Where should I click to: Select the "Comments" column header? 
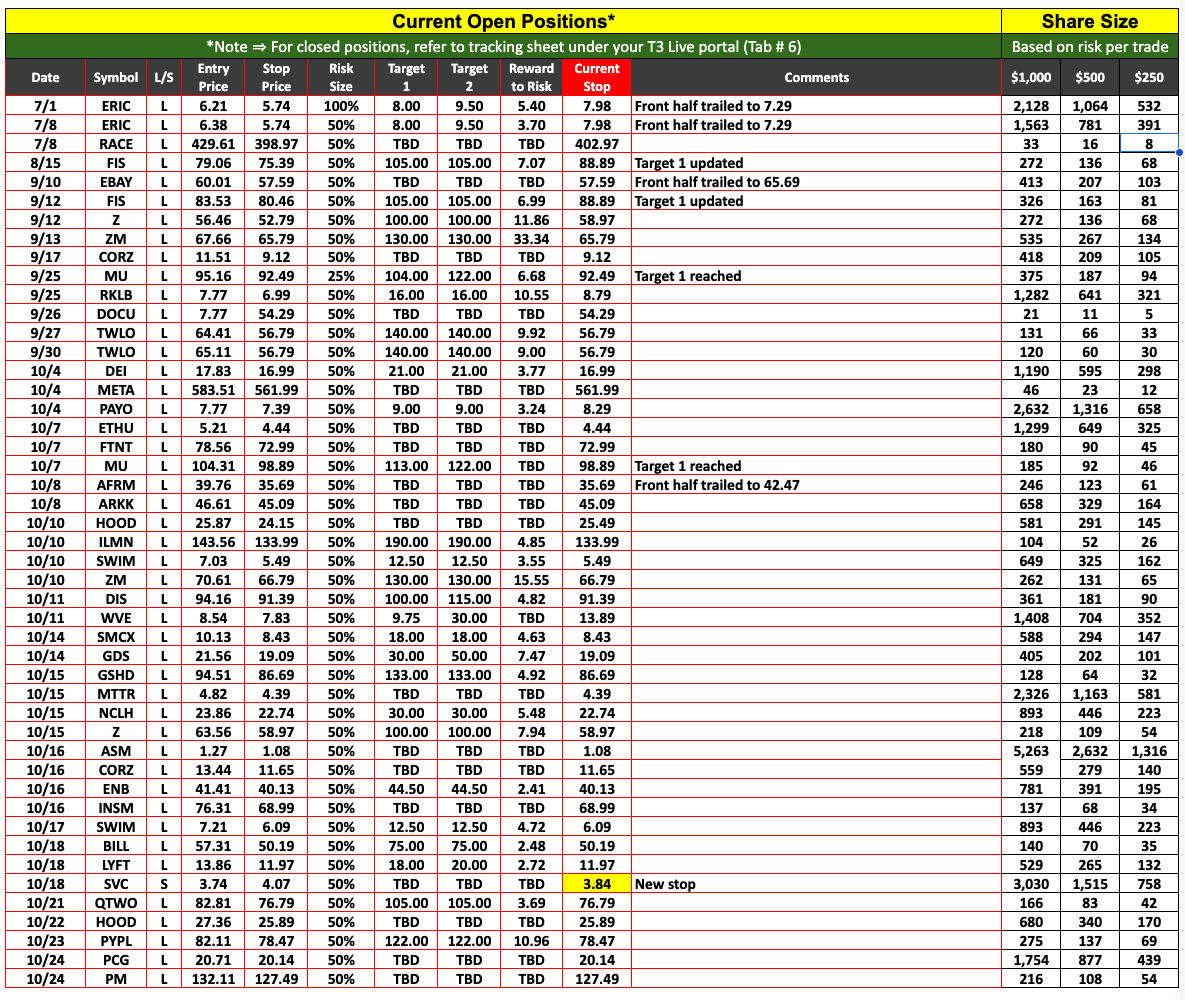click(x=816, y=78)
